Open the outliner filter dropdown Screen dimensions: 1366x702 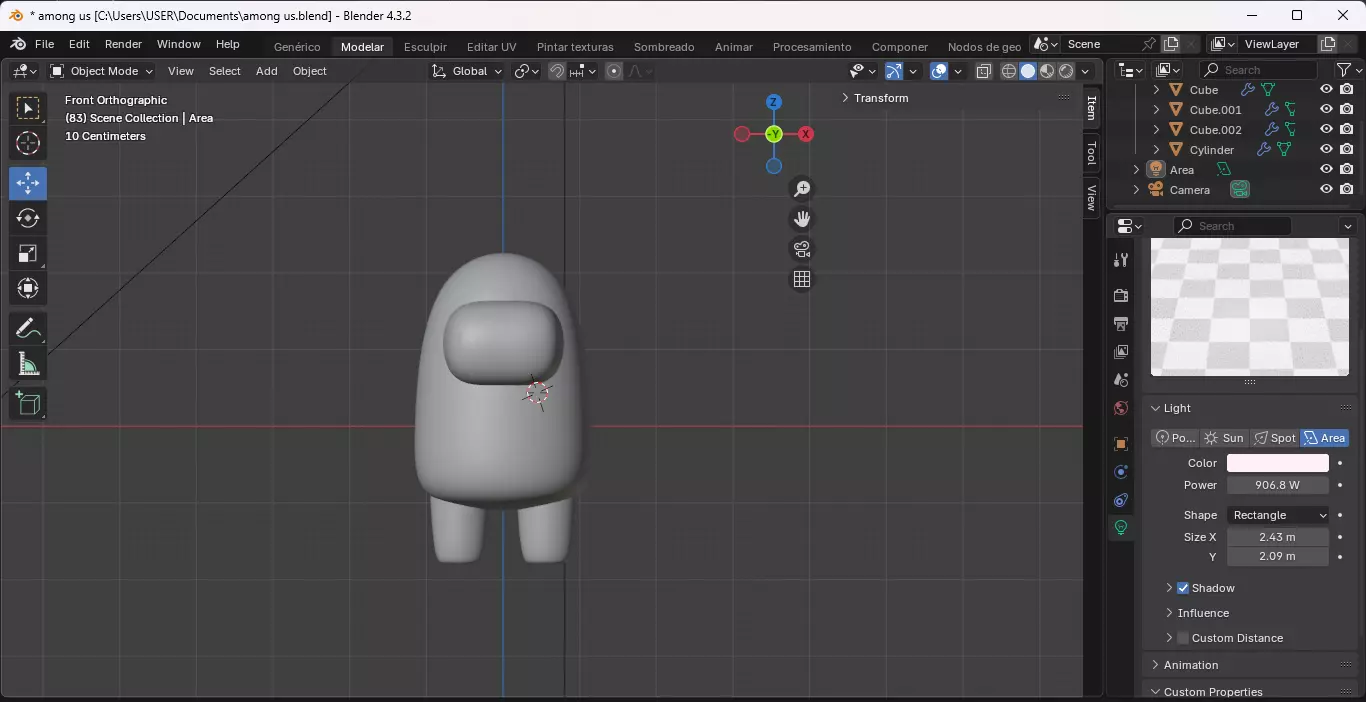click(1349, 70)
